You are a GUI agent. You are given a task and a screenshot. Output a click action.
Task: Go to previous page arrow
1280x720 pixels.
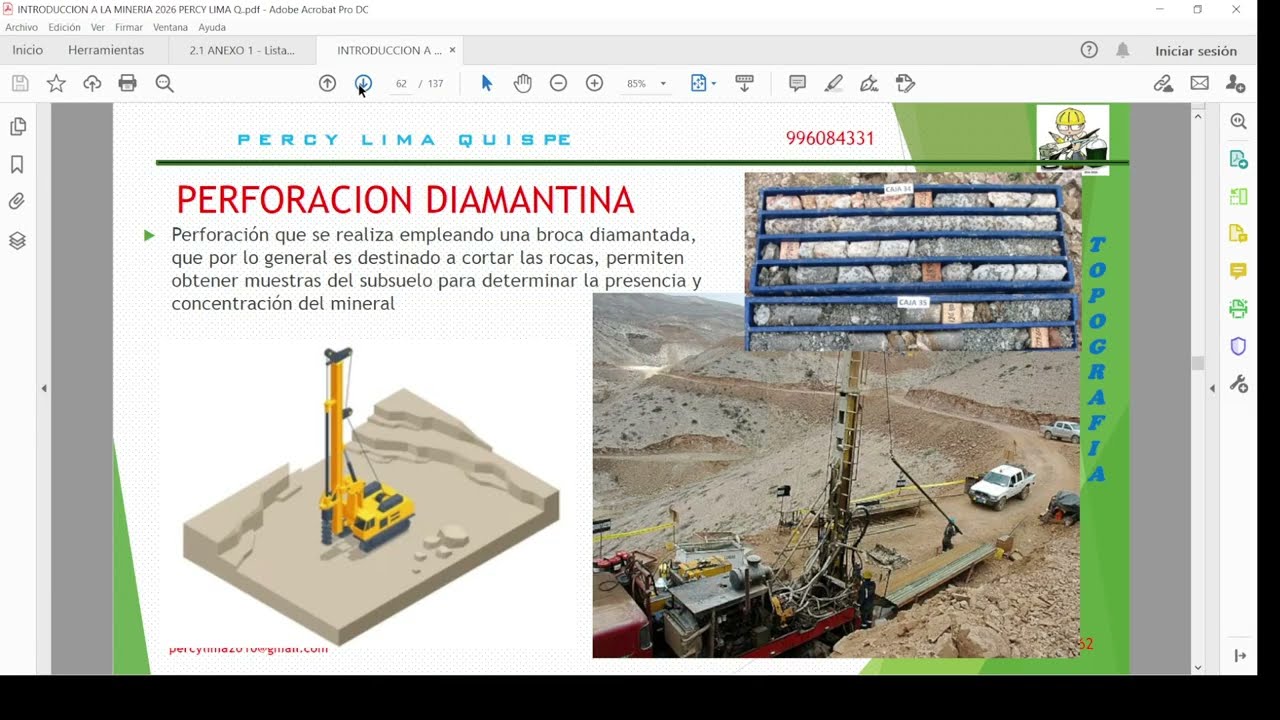[x=327, y=84]
